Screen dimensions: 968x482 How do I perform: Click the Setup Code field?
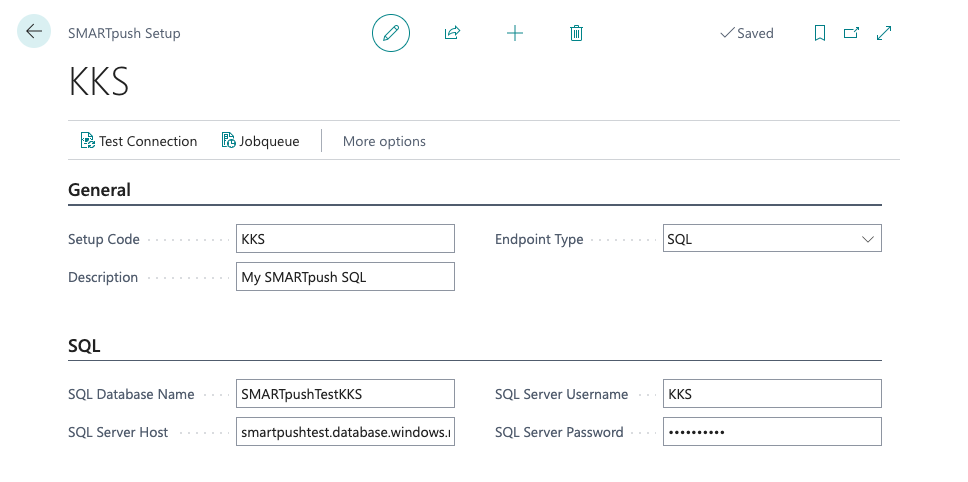[345, 239]
